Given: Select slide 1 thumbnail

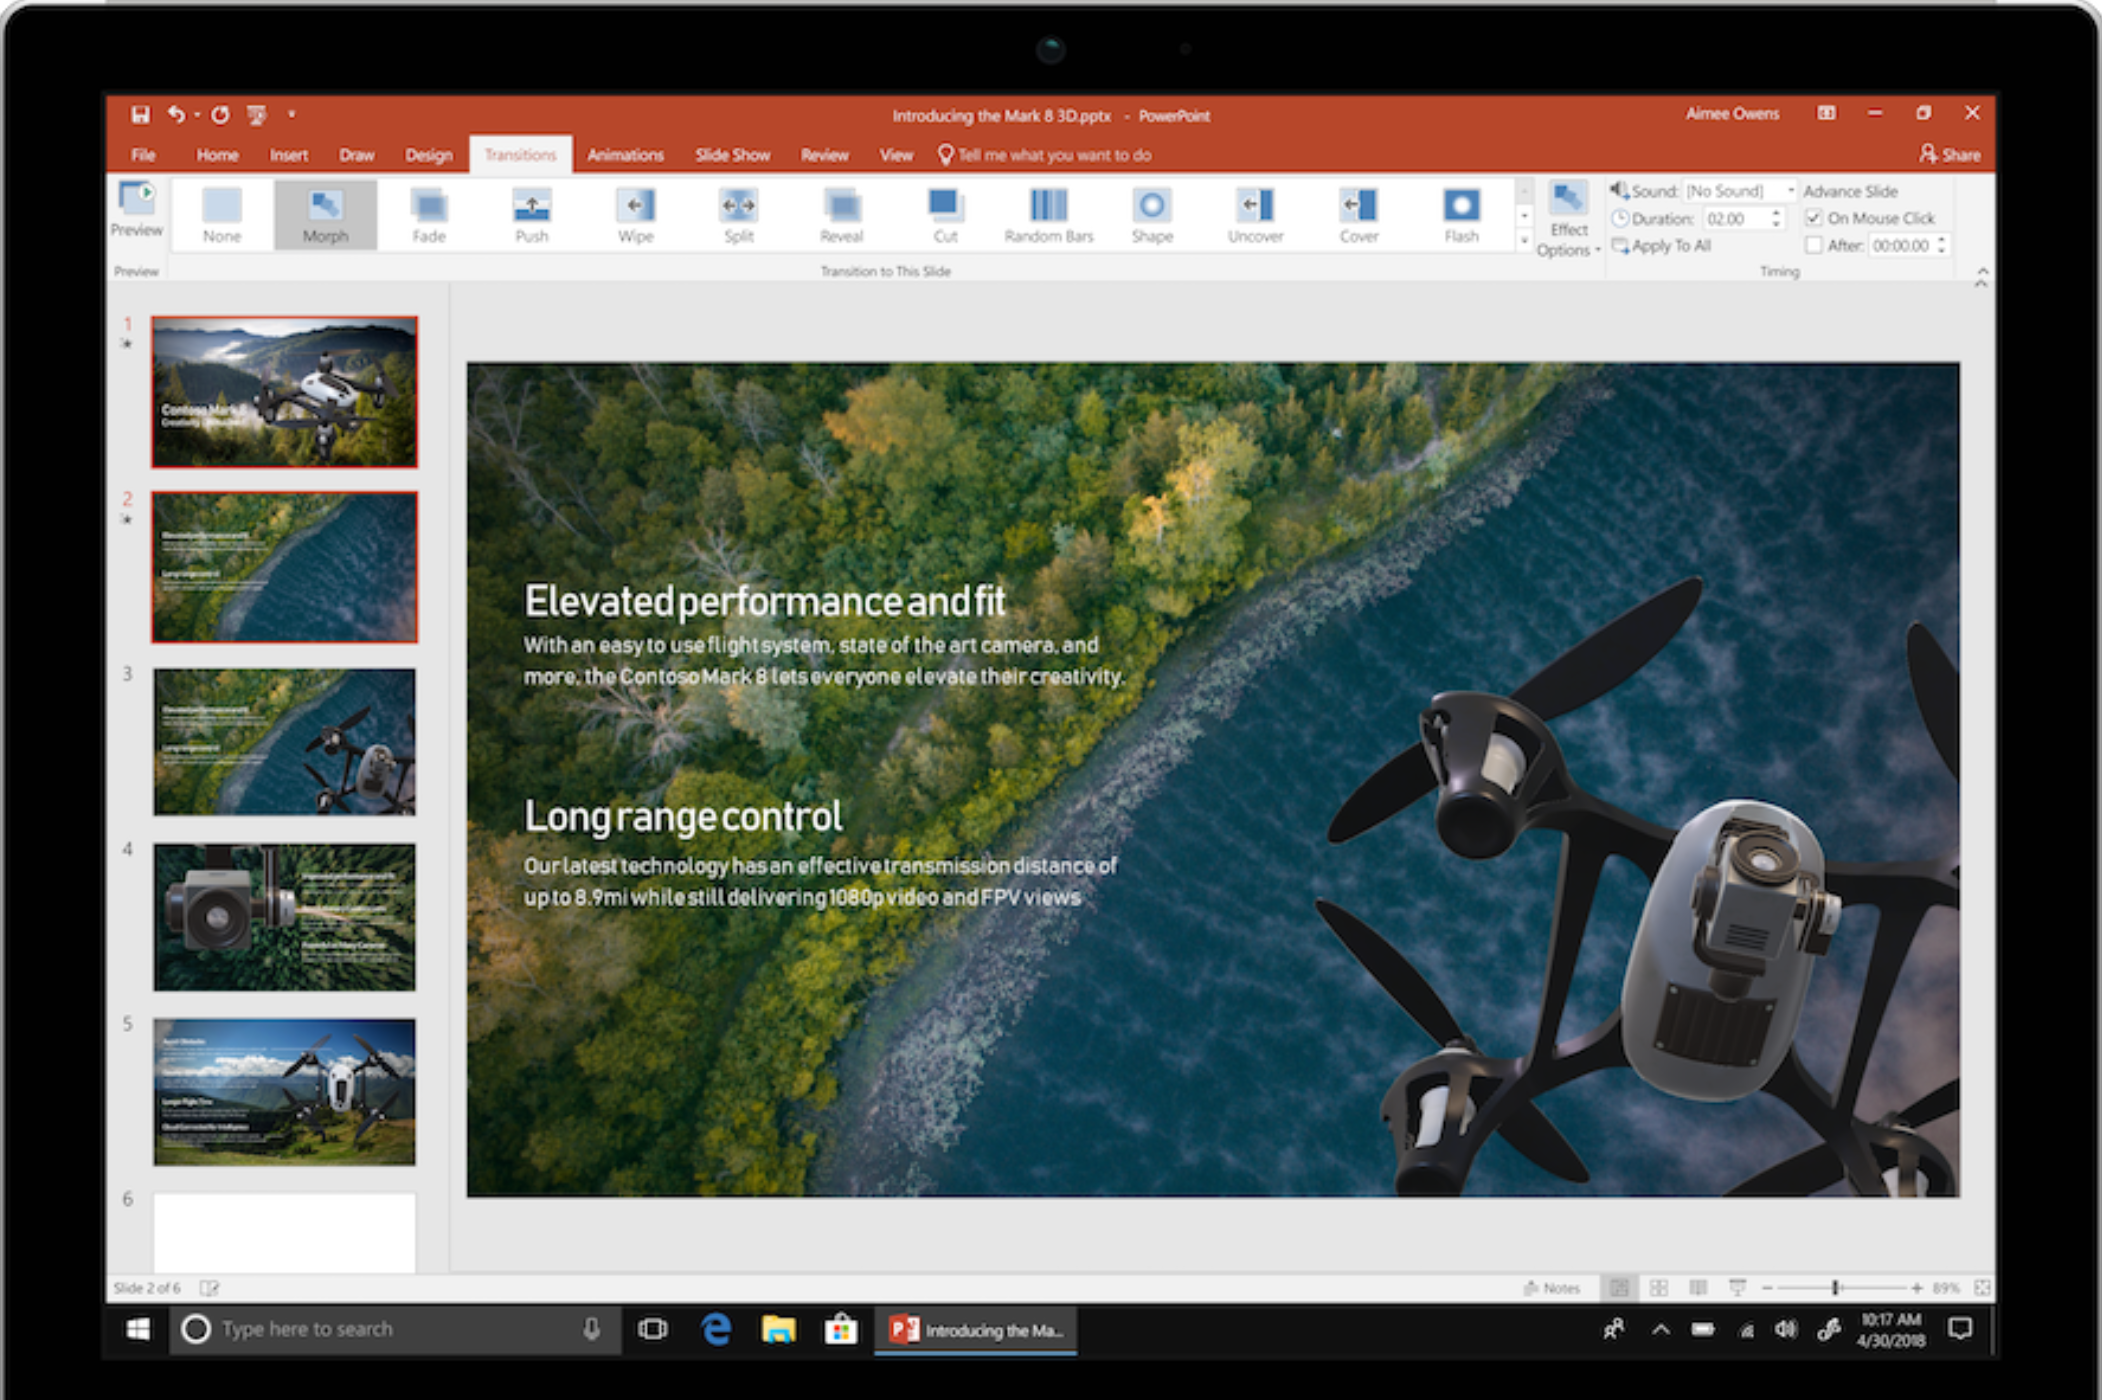Looking at the screenshot, I should coord(284,392).
